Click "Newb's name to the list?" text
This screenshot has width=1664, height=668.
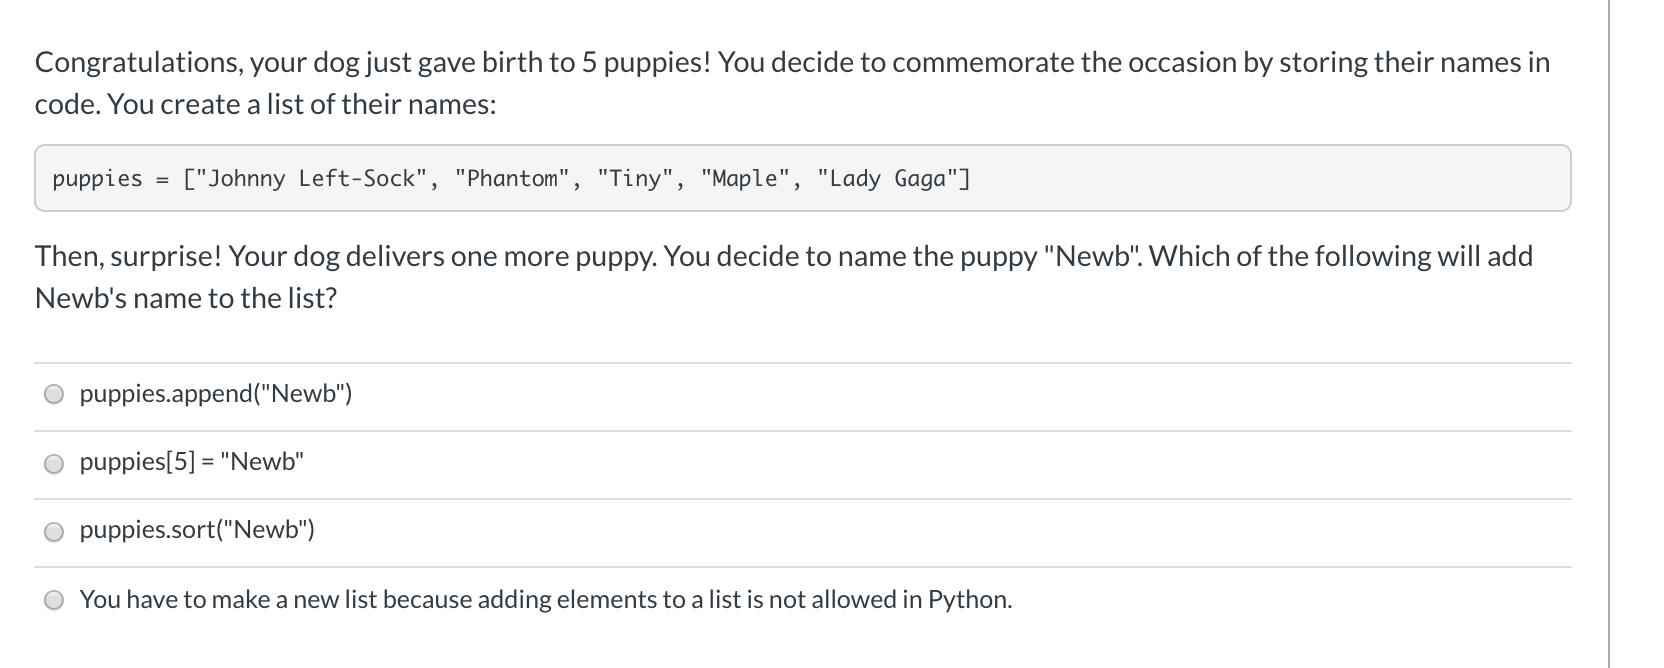click(x=186, y=298)
